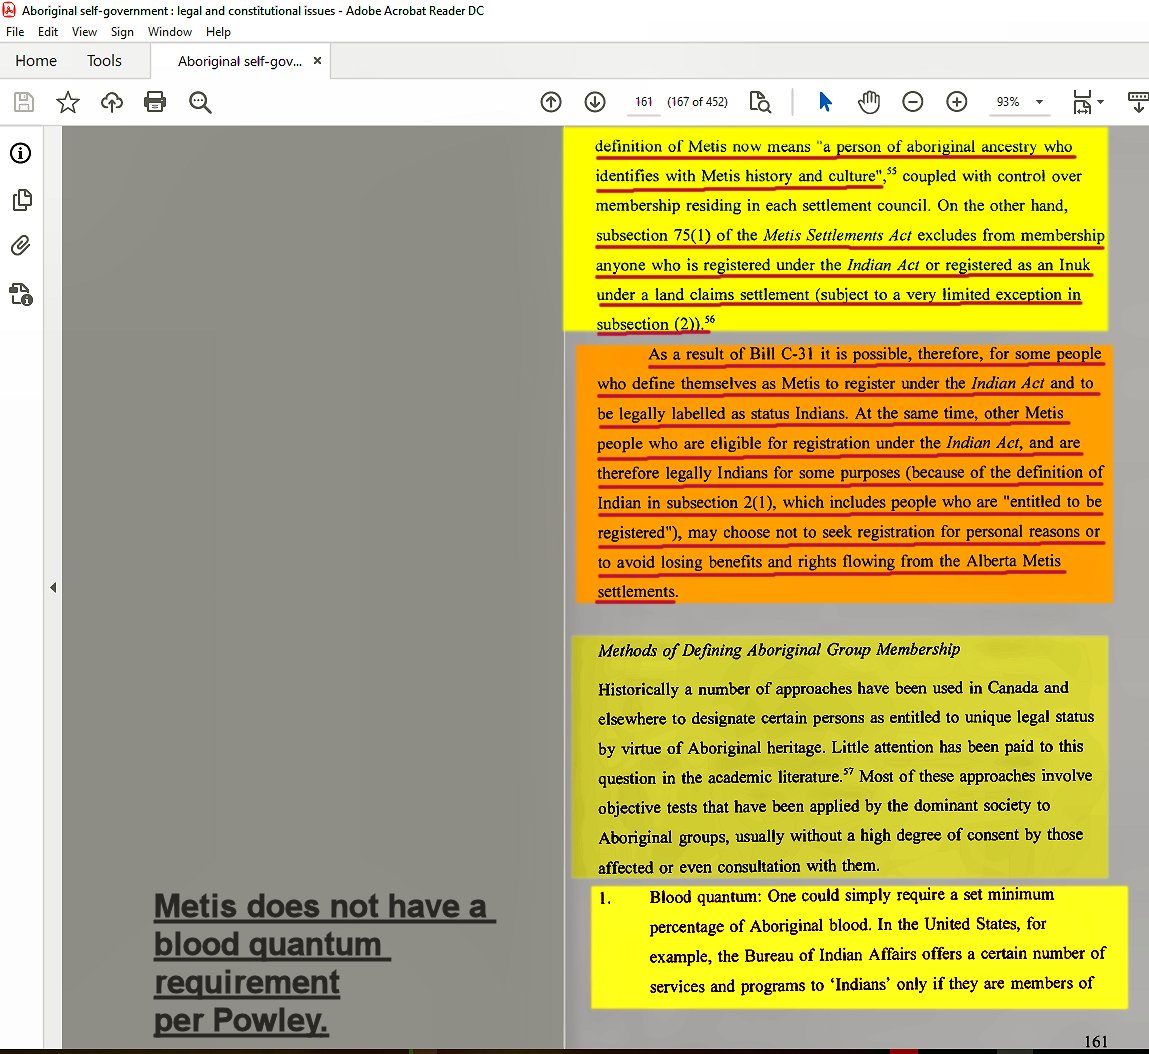This screenshot has width=1149, height=1054.
Task: Click footnote marker 56 after subsection (2))
Action: 709,319
